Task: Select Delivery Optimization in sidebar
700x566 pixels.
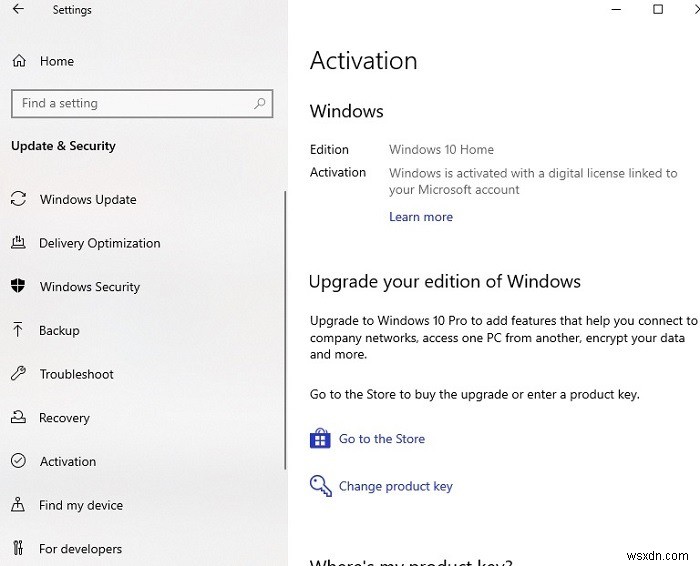Action: pos(100,243)
